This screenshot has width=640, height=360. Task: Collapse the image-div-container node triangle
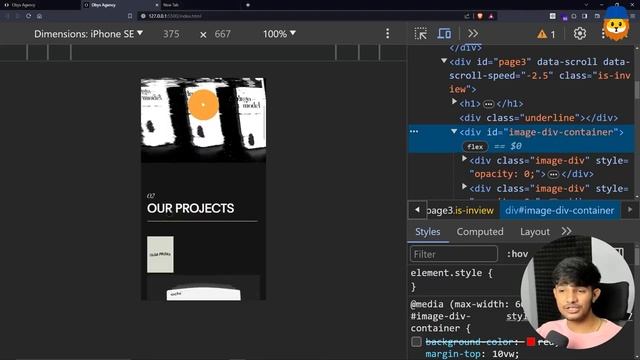pos(454,131)
